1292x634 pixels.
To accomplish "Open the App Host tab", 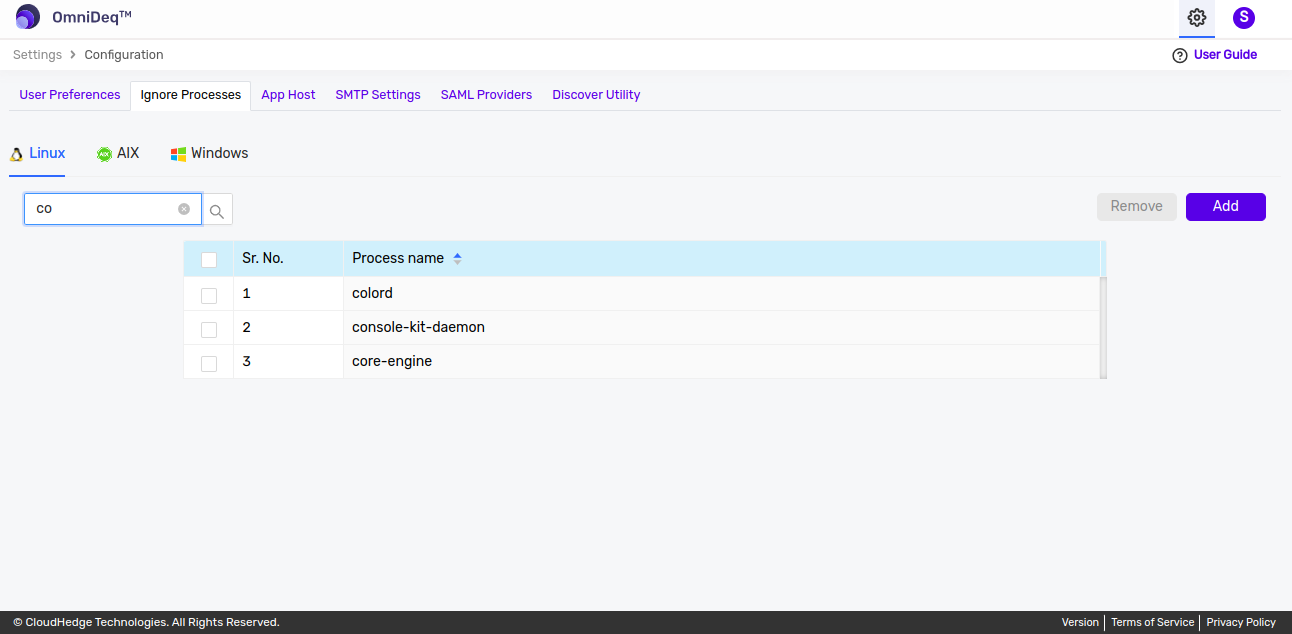I will pyautogui.click(x=288, y=95).
